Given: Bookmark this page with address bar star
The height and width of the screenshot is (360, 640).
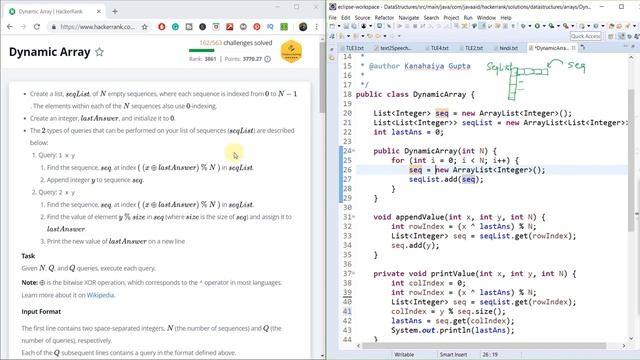Looking at the screenshot, I should pos(144,27).
